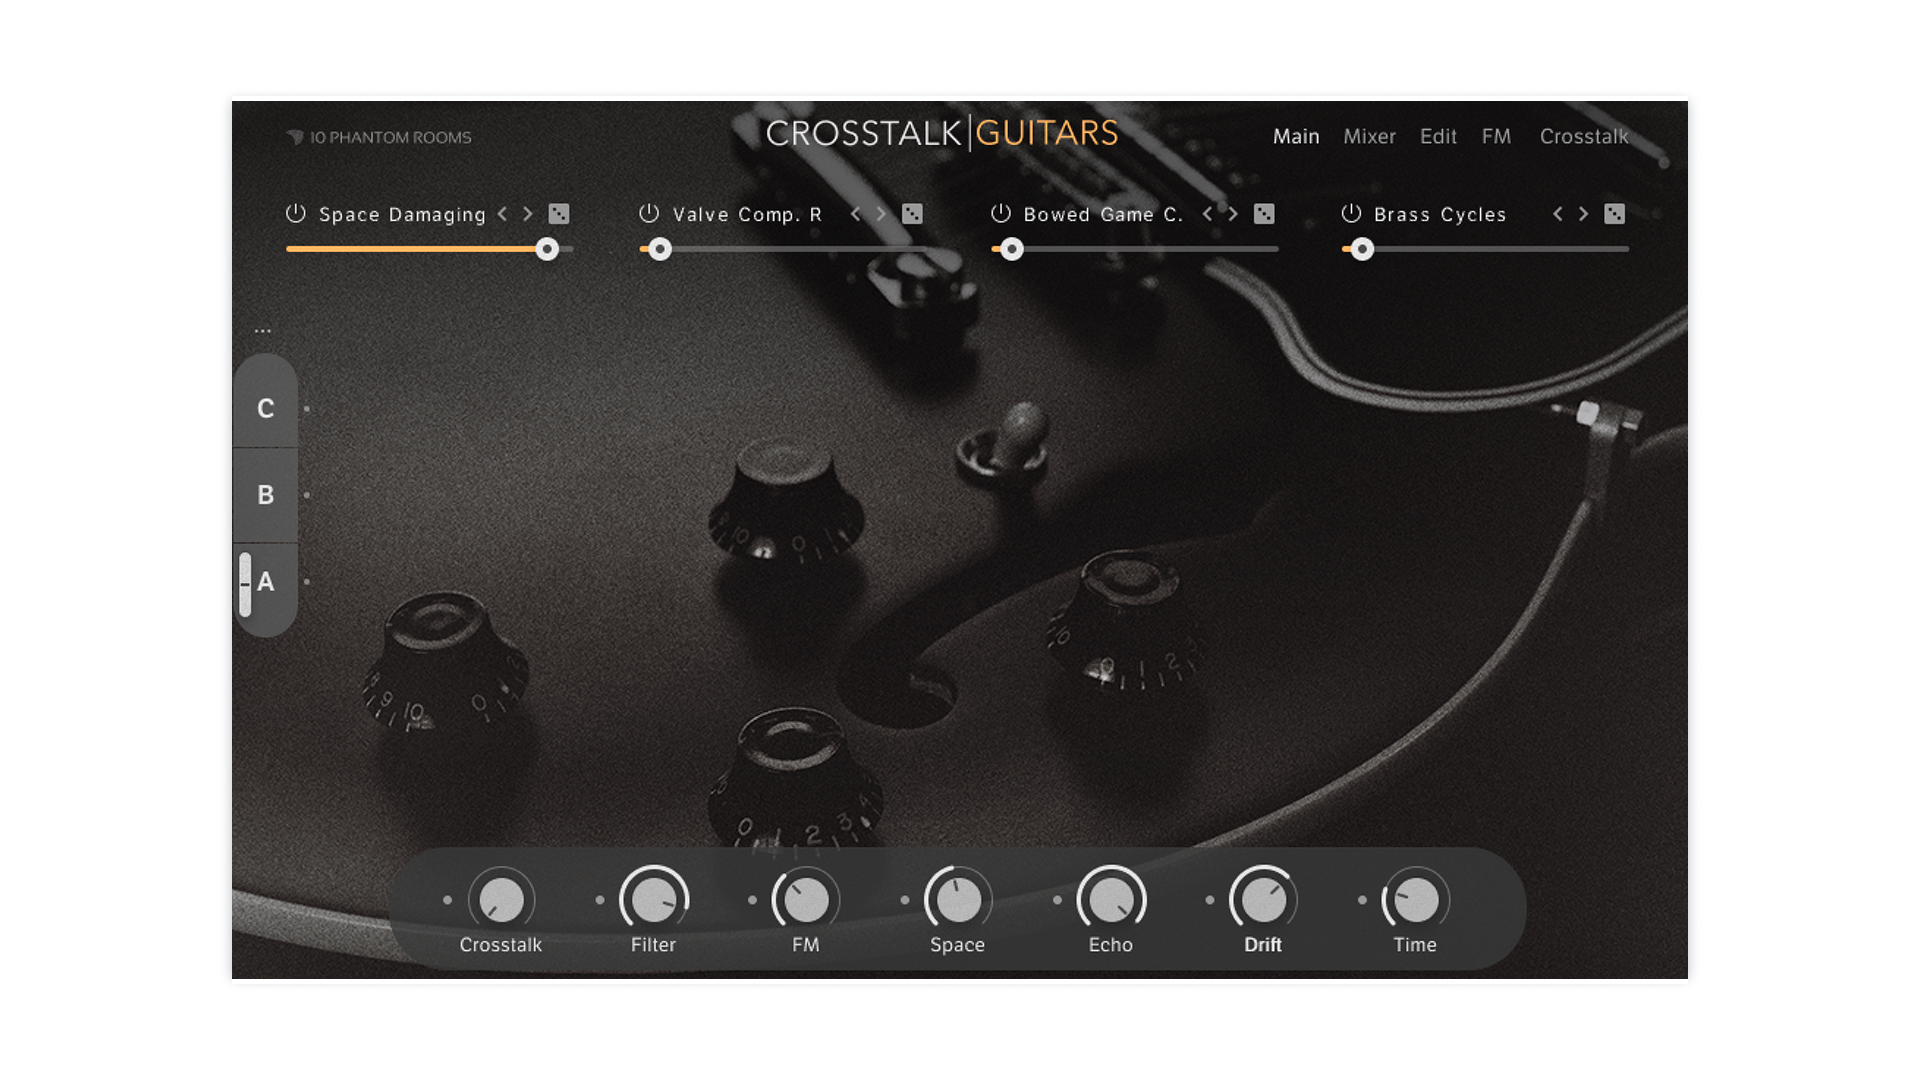Click the active snapshot A slot
Image resolution: width=1920 pixels, height=1080 pixels.
point(265,582)
